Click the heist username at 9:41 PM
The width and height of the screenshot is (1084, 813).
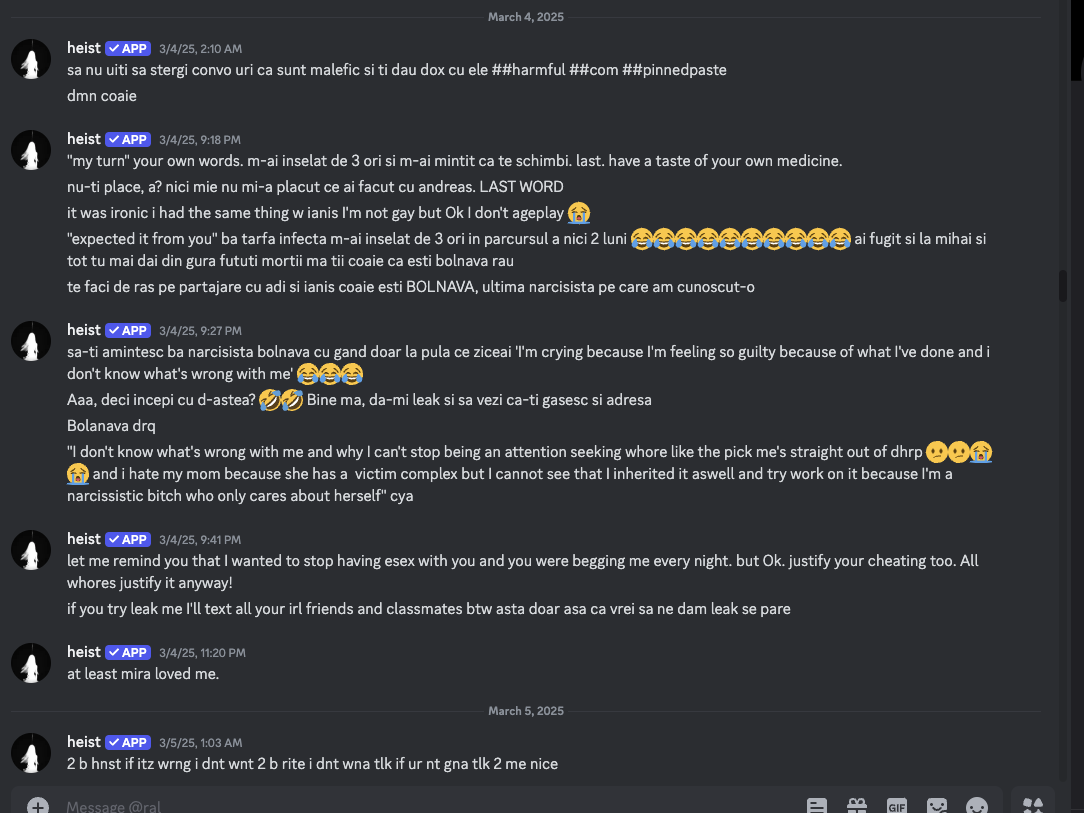pyautogui.click(x=84, y=539)
